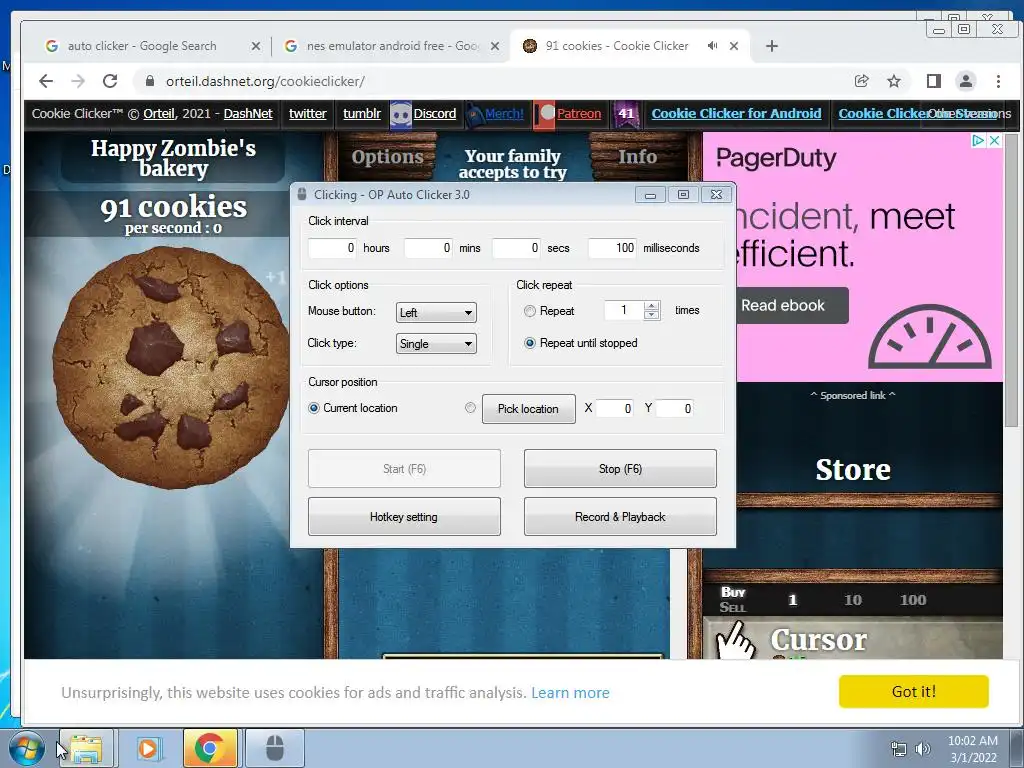The width and height of the screenshot is (1024, 768).
Task: Set buy amount to 1
Action: pos(792,600)
